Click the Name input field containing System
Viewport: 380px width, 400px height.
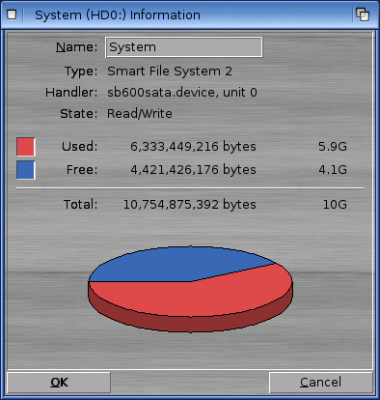click(x=184, y=47)
